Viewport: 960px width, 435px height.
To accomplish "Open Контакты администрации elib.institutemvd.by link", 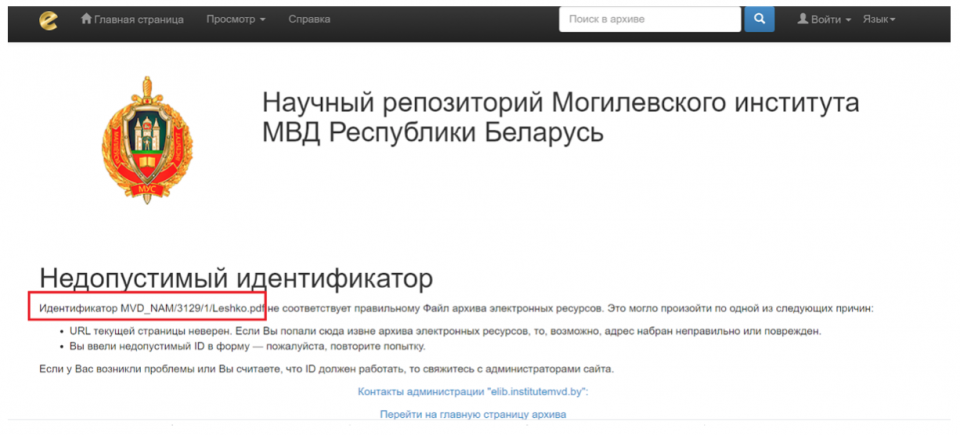I will click(473, 392).
